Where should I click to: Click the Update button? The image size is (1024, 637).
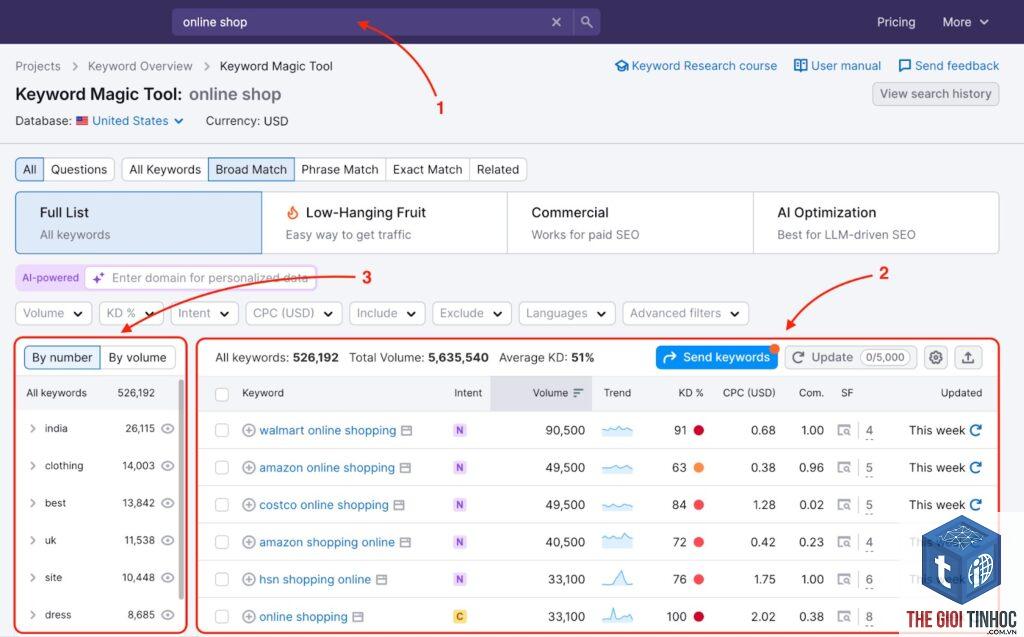coord(851,357)
